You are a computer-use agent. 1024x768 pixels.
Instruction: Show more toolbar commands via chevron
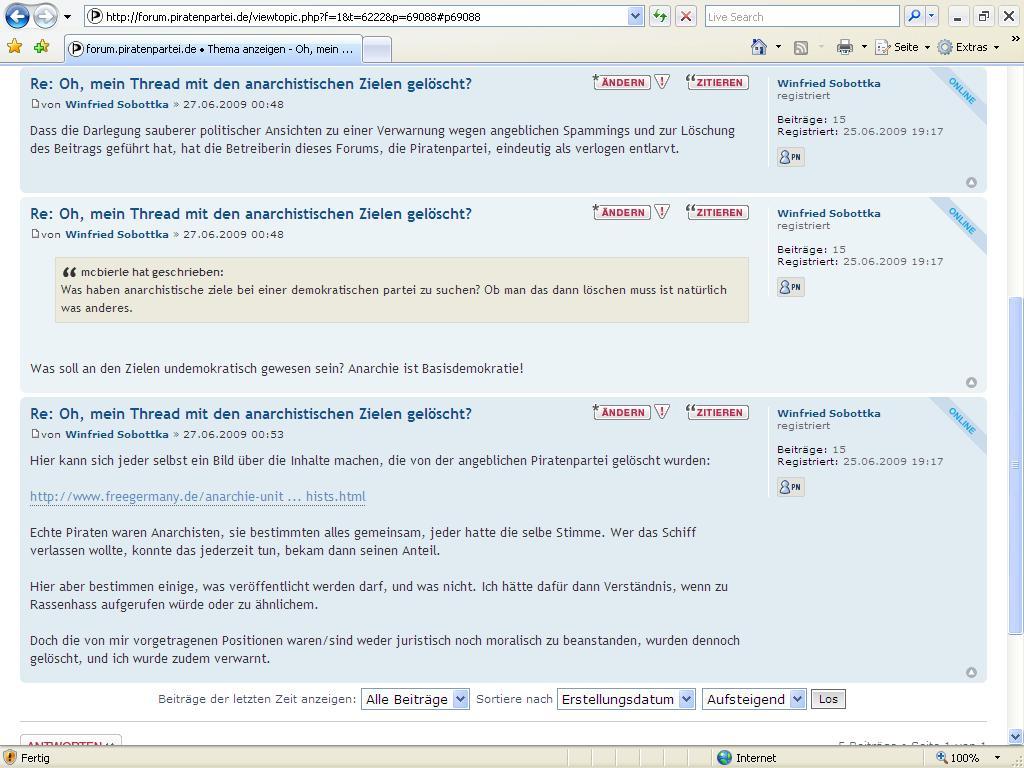click(x=1016, y=39)
